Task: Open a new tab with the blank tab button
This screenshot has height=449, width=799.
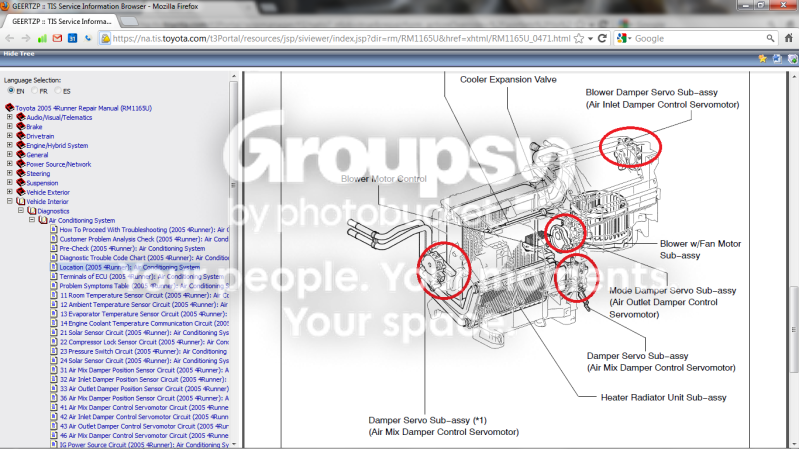Action: coord(129,21)
